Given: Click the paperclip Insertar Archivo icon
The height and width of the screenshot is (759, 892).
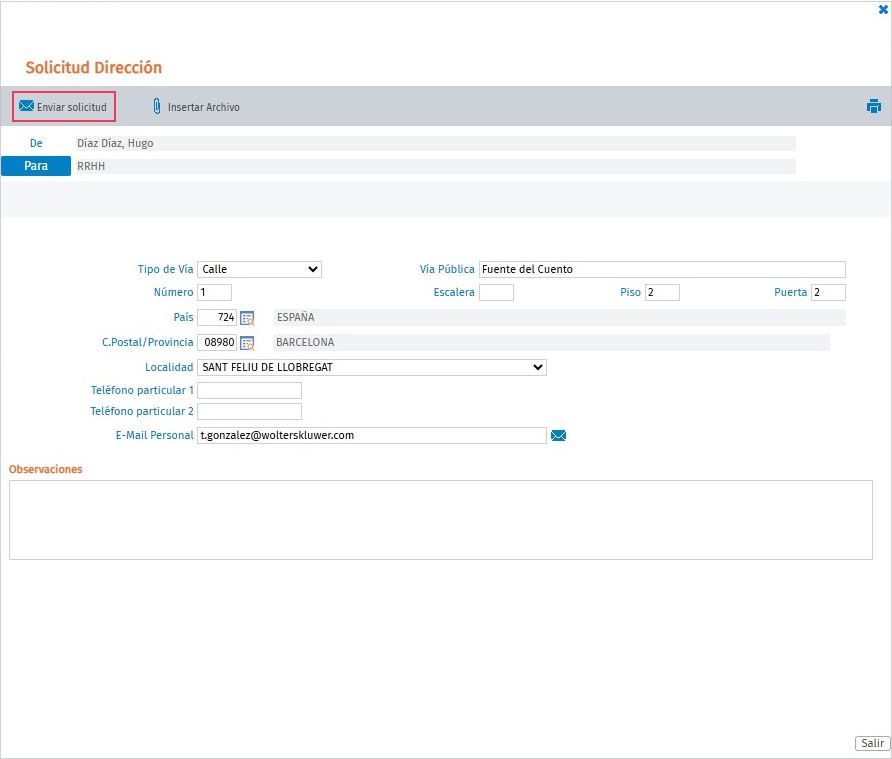Looking at the screenshot, I should point(157,106).
